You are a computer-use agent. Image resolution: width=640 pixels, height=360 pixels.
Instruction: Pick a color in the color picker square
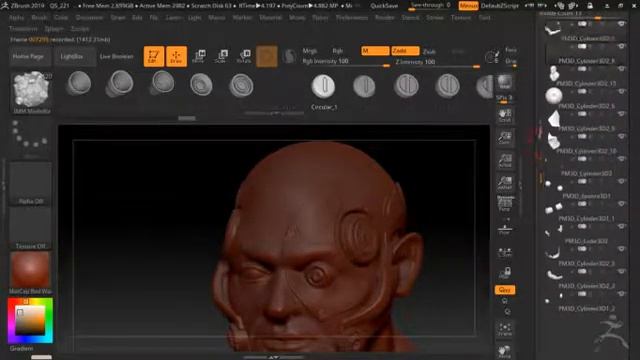30,320
